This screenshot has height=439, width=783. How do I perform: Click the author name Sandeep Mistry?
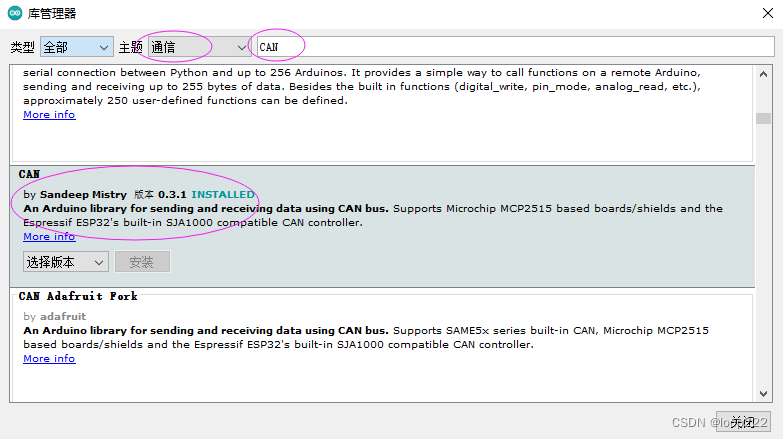pyautogui.click(x=83, y=194)
